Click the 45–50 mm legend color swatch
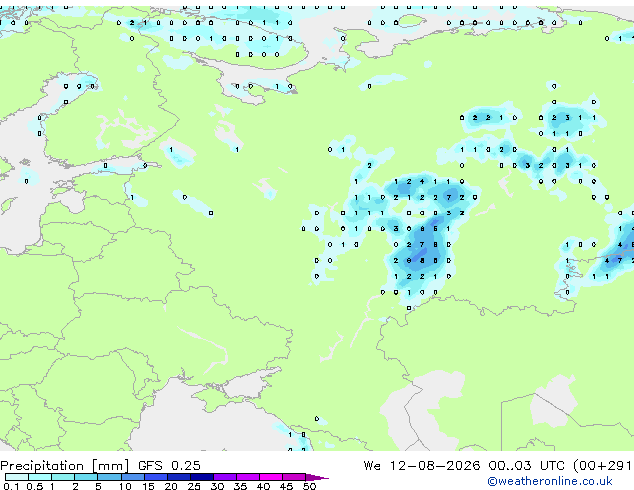This screenshot has height=490, width=634. (294, 477)
